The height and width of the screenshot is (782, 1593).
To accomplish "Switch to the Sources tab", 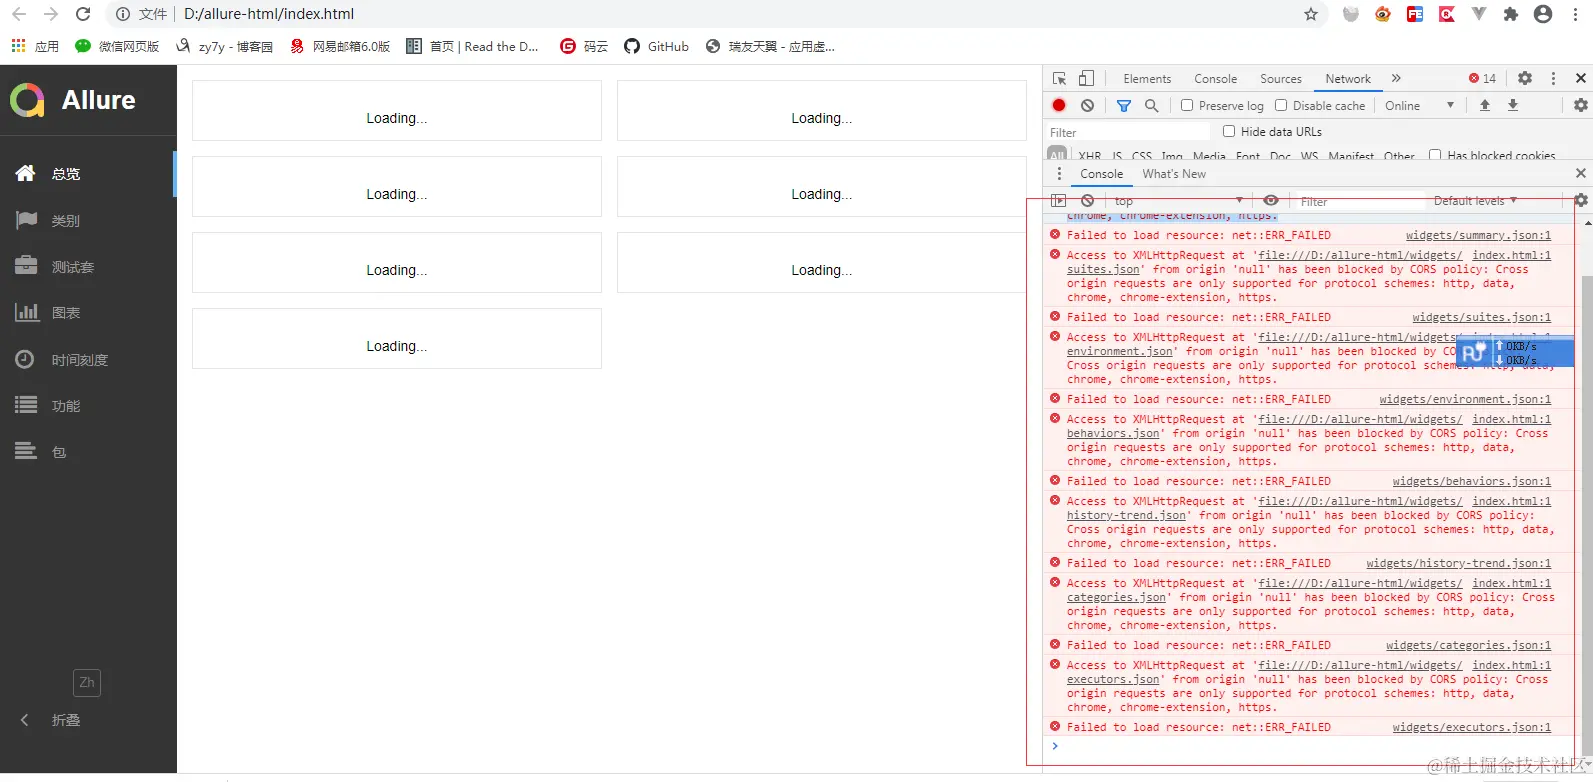I will (x=1280, y=78).
